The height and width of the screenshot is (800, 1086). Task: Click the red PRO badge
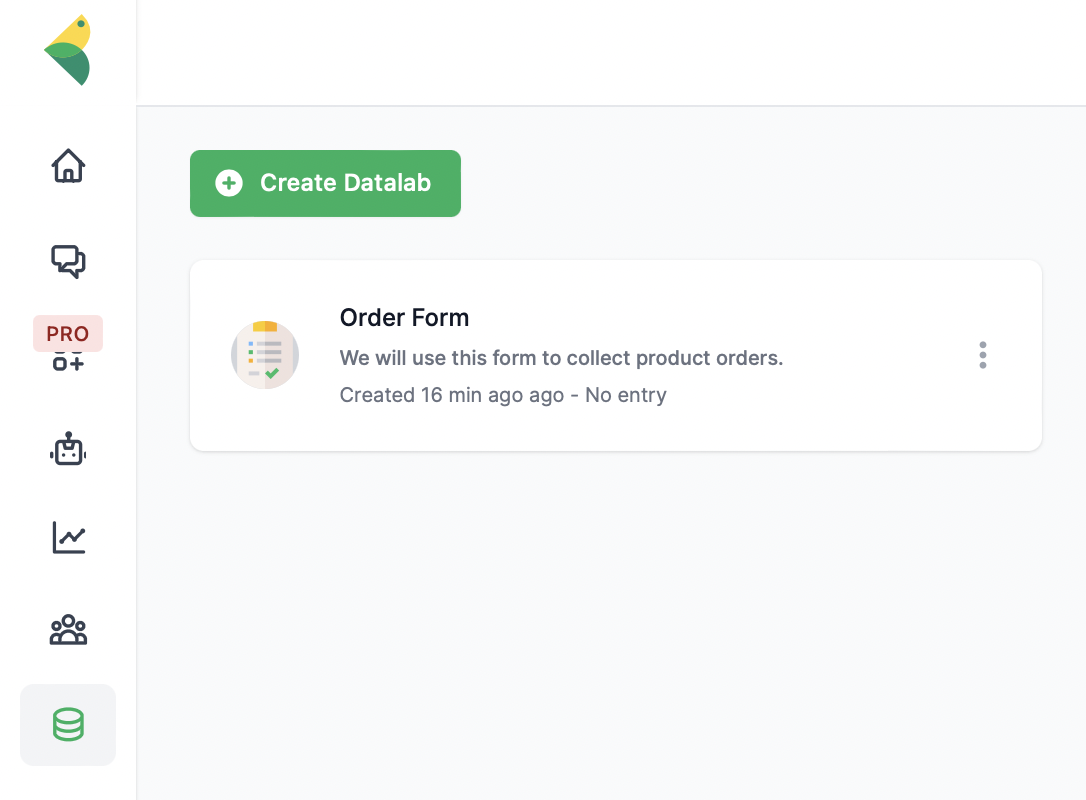click(x=68, y=334)
